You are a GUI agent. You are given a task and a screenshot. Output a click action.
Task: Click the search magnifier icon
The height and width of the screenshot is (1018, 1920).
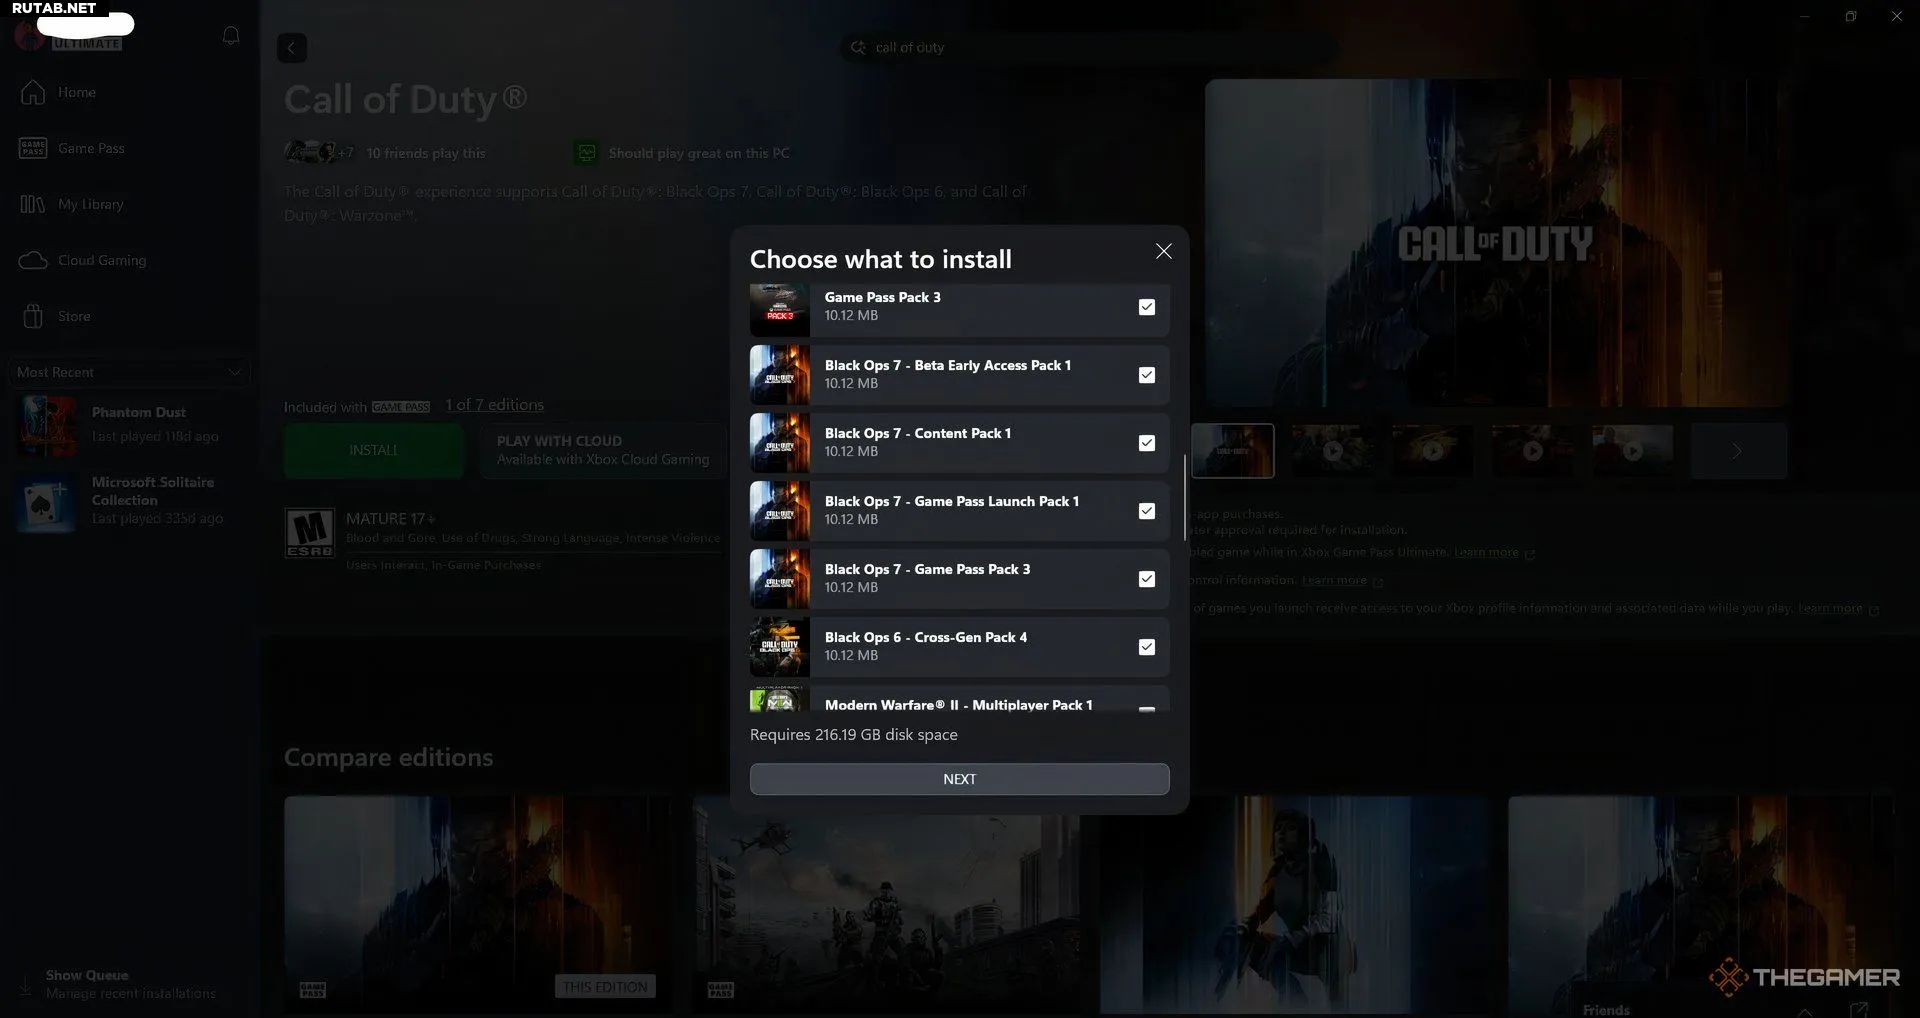coord(858,47)
